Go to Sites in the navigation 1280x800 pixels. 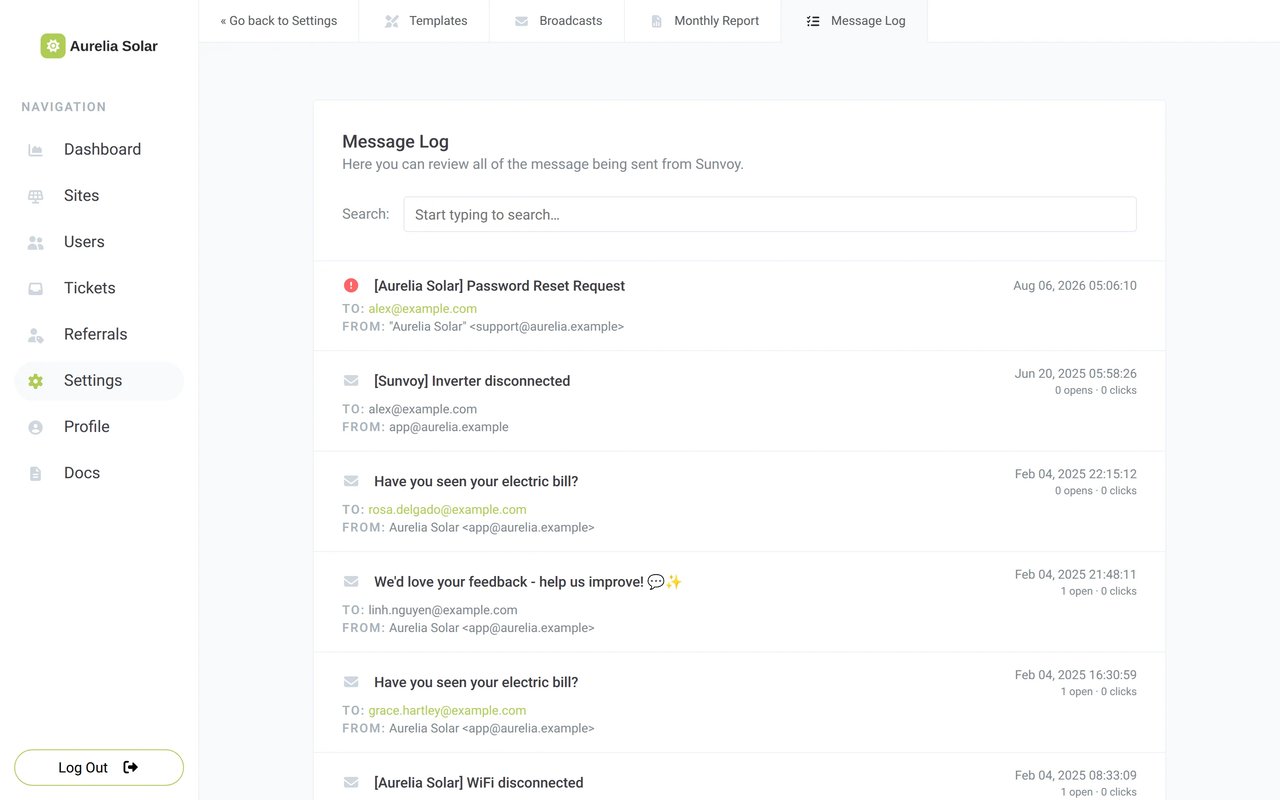coord(99,196)
